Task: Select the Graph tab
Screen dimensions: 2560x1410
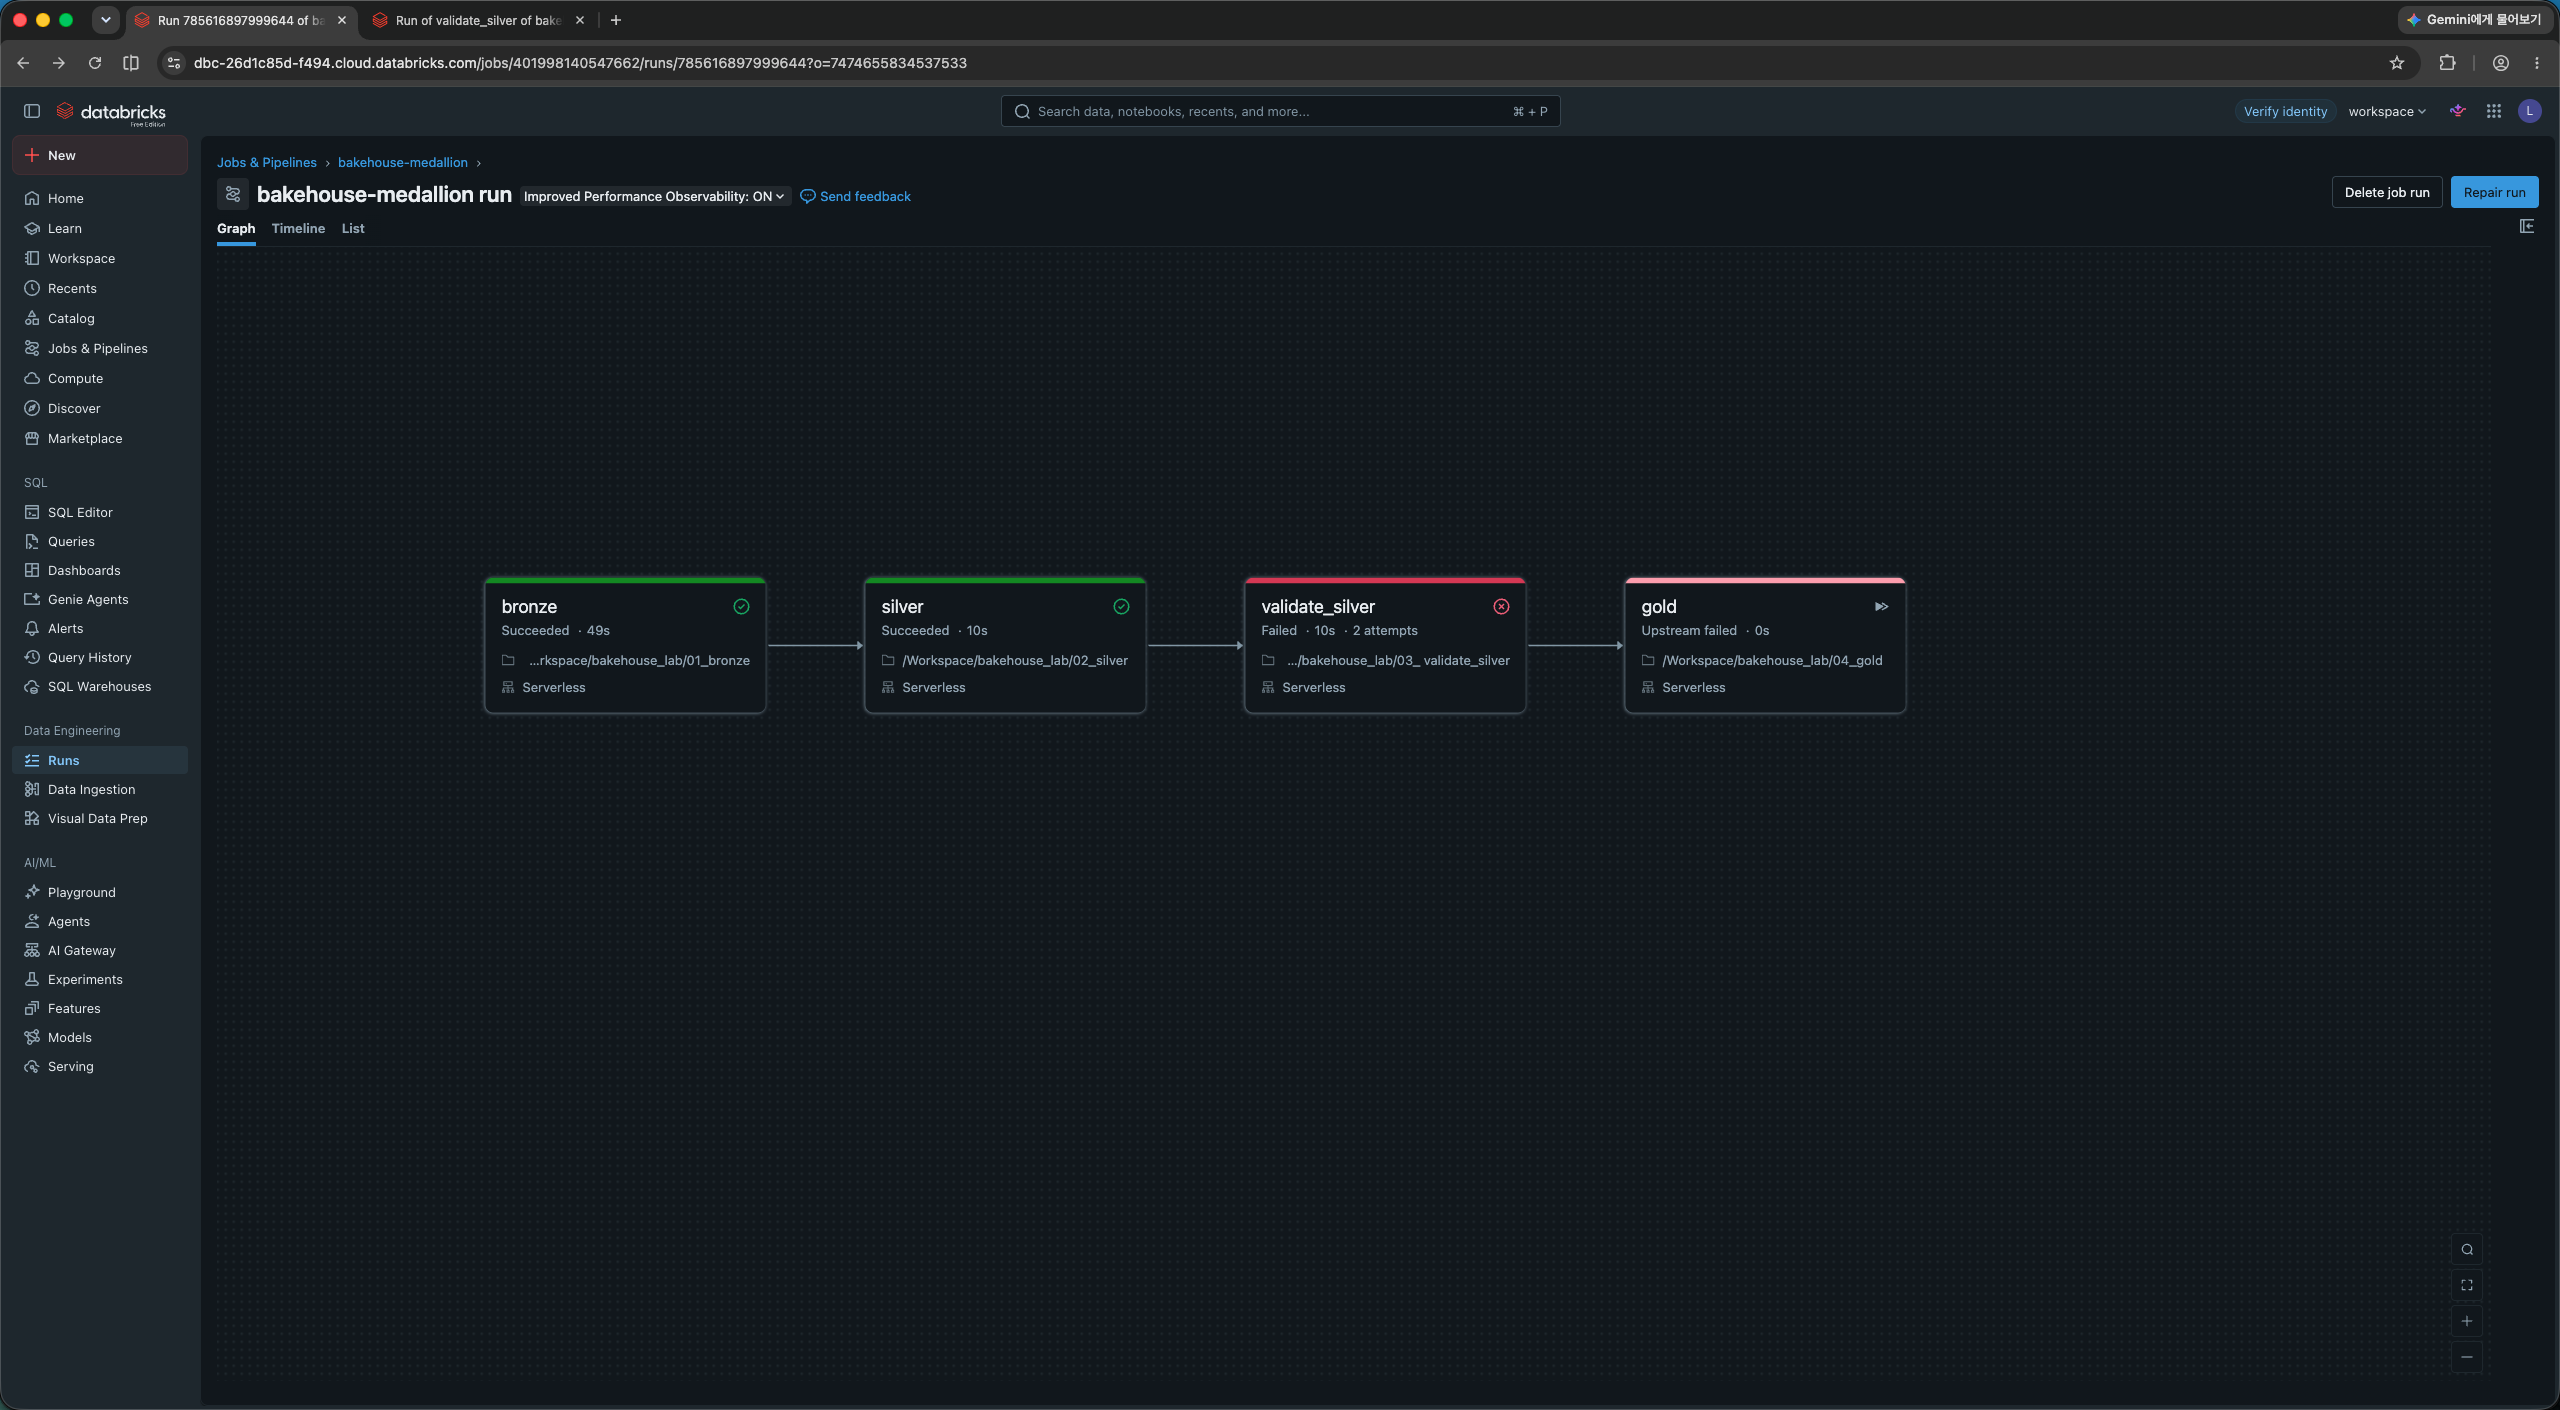Action: coord(236,228)
